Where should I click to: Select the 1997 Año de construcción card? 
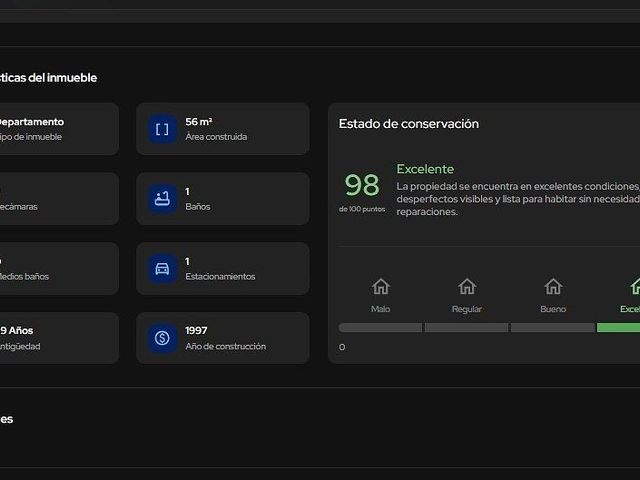(223, 338)
